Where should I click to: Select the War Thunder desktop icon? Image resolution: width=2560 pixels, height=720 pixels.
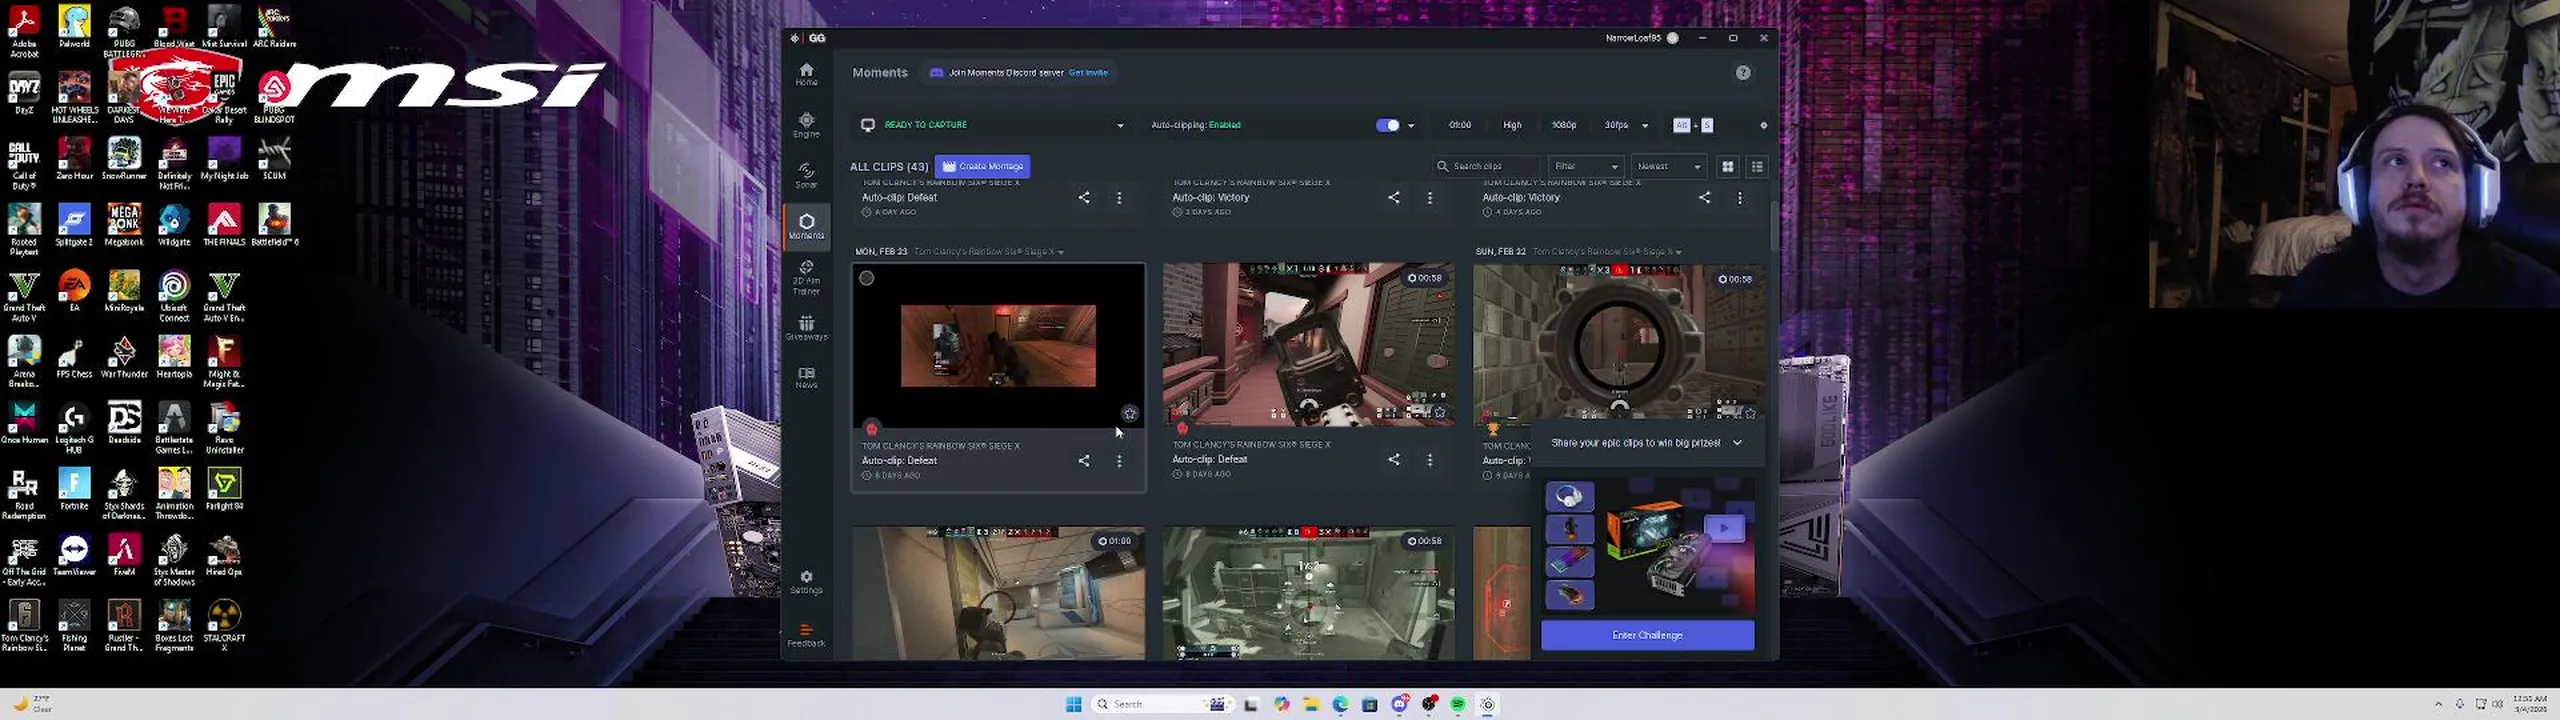pos(124,357)
